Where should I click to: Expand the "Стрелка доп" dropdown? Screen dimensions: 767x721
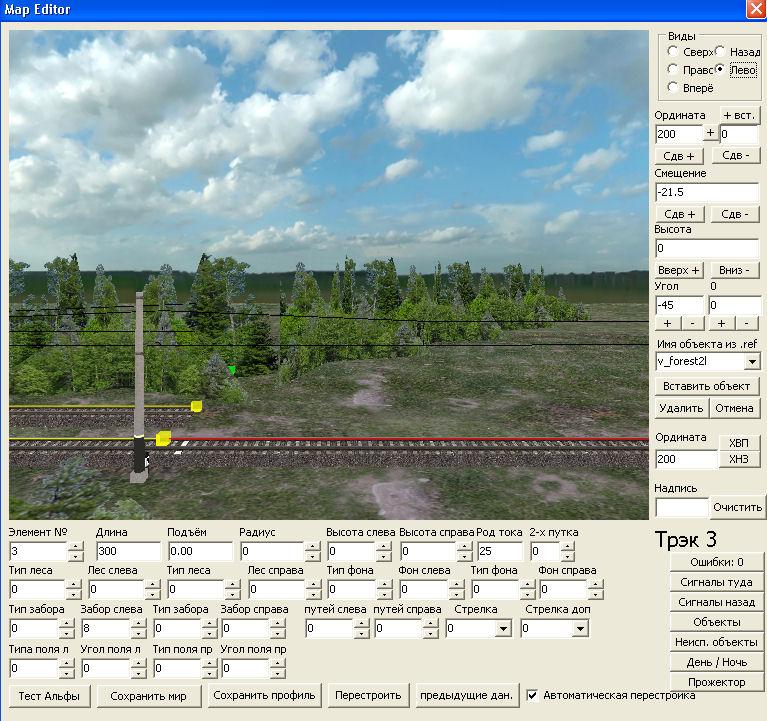580,629
